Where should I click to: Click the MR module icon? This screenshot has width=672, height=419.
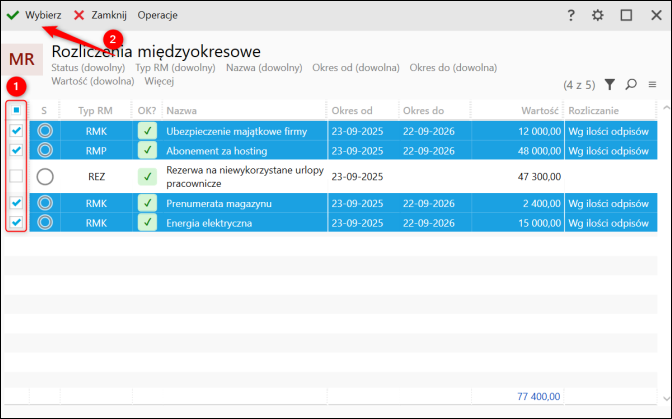click(21, 59)
